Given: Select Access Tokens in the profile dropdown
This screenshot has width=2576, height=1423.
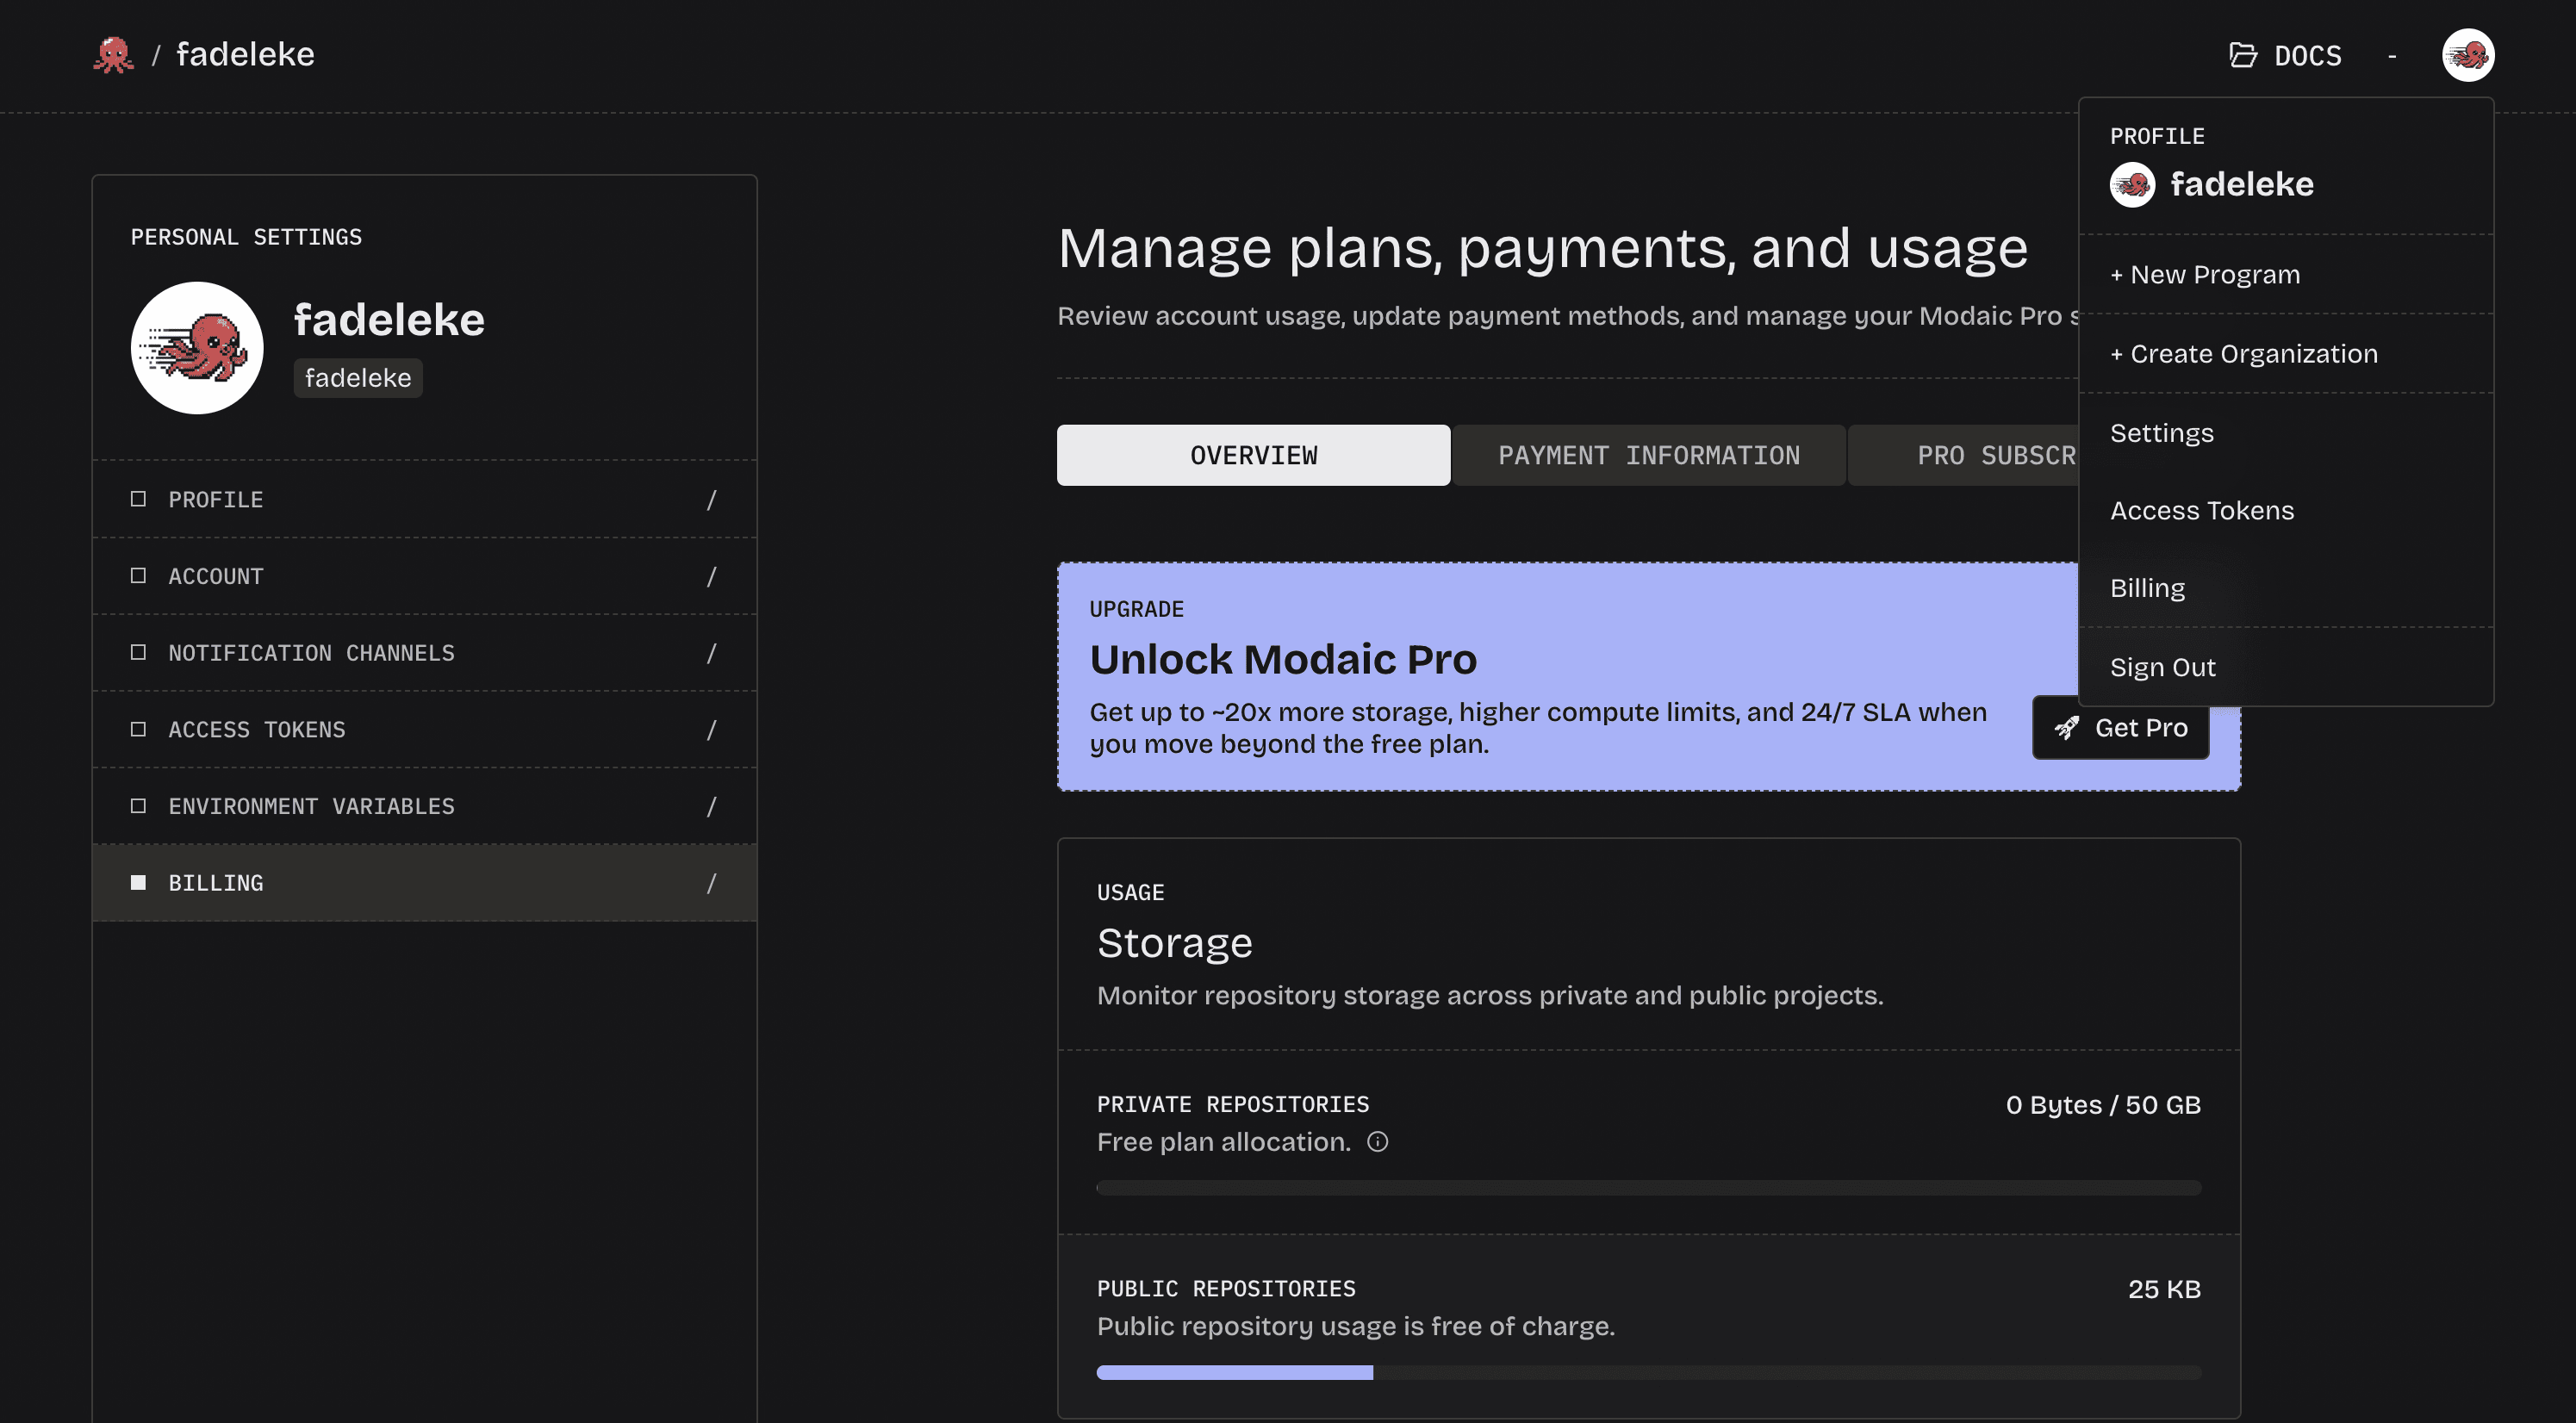Looking at the screenshot, I should (x=2285, y=510).
